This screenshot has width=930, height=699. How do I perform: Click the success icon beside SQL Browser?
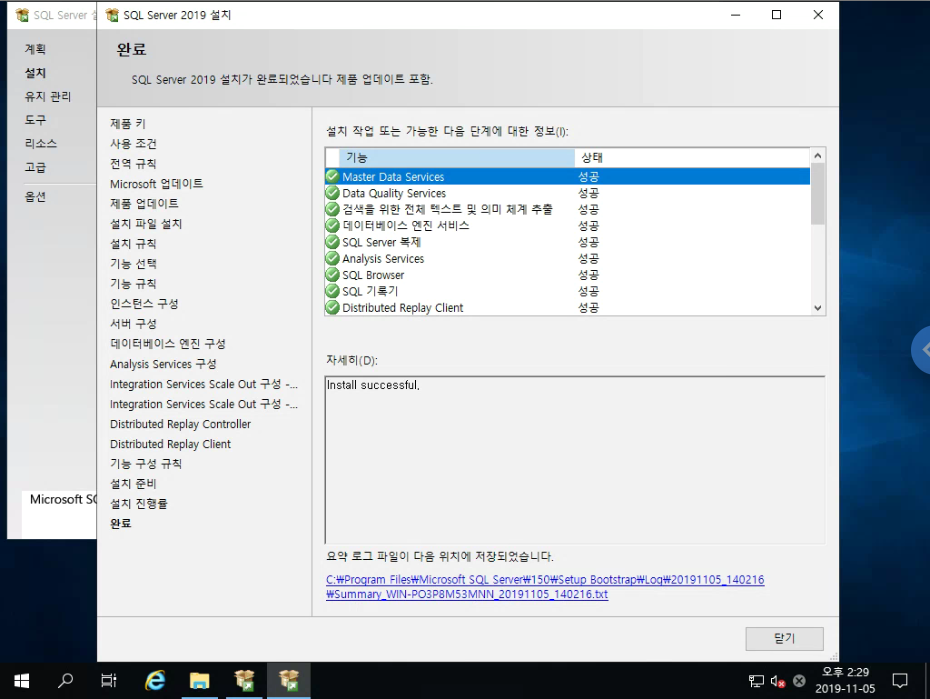click(x=333, y=275)
